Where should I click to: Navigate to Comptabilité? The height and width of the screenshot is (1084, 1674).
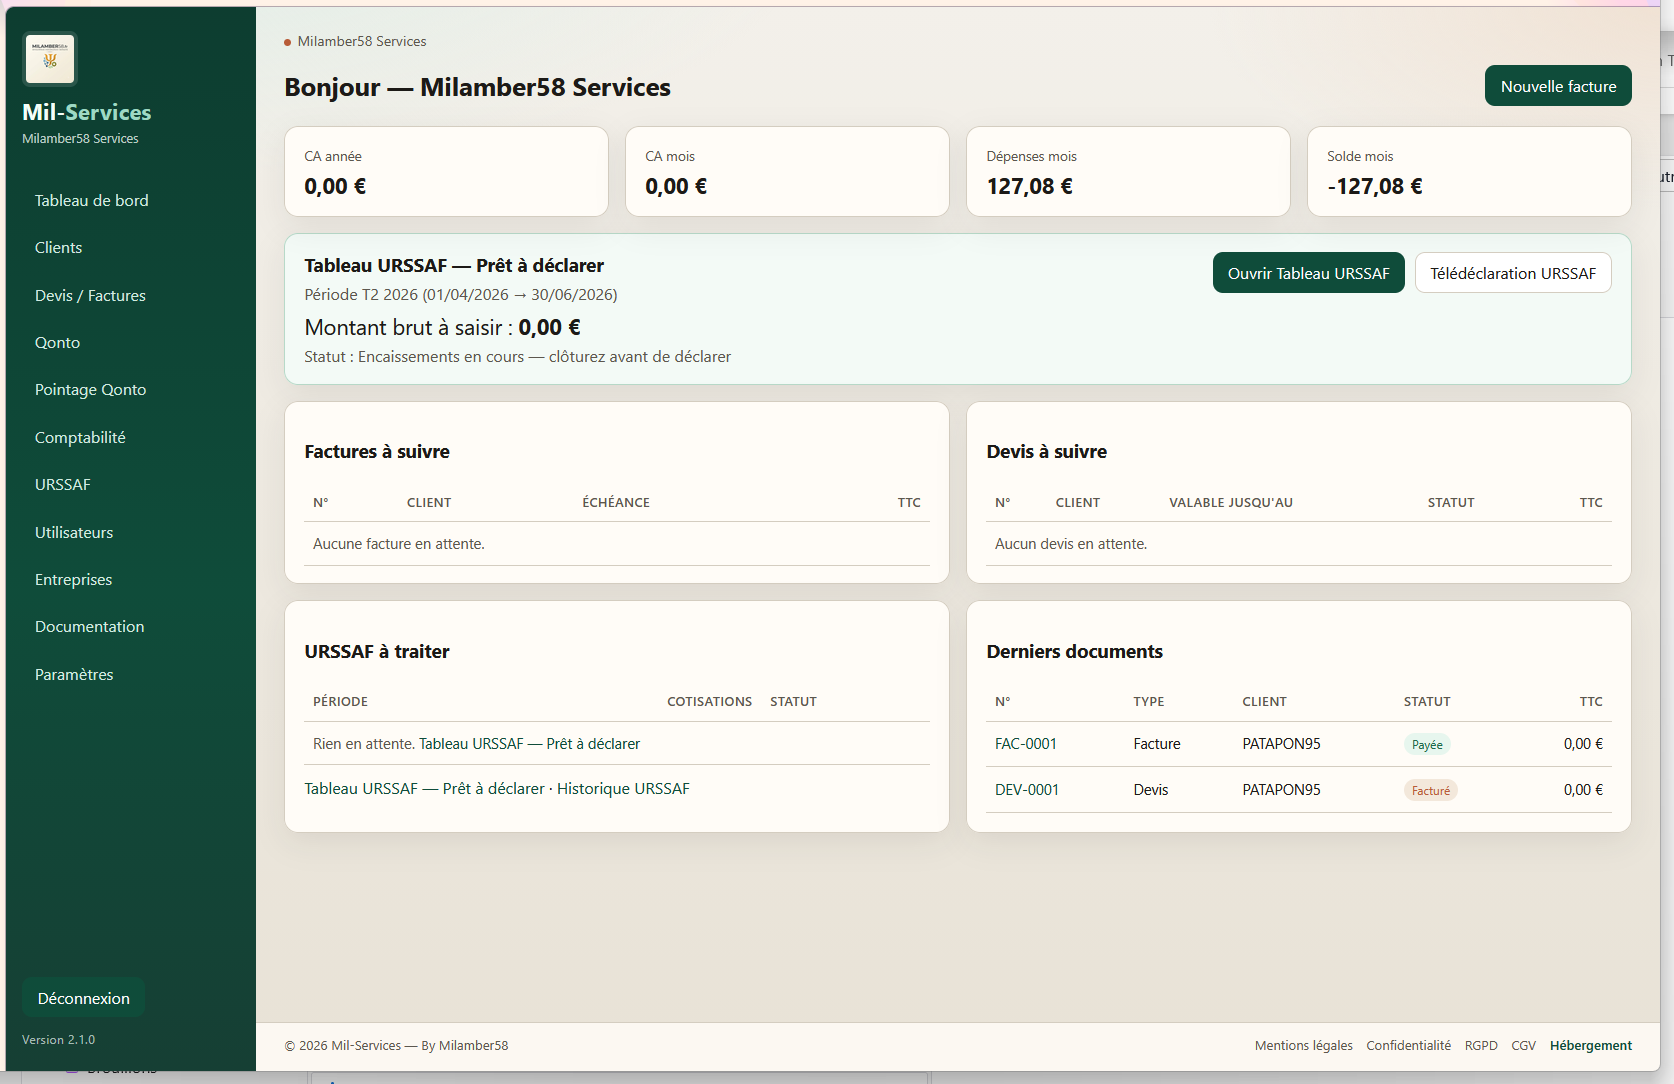[80, 438]
